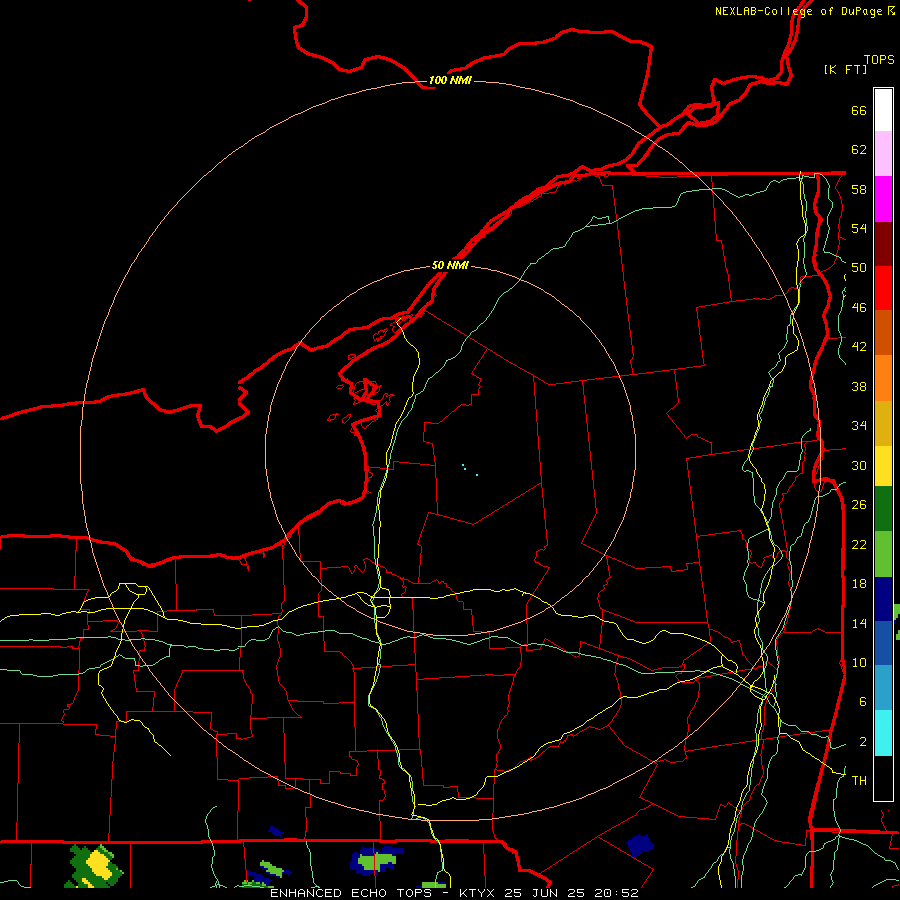
Task: Click the bright orange legend block
Action: 883,377
